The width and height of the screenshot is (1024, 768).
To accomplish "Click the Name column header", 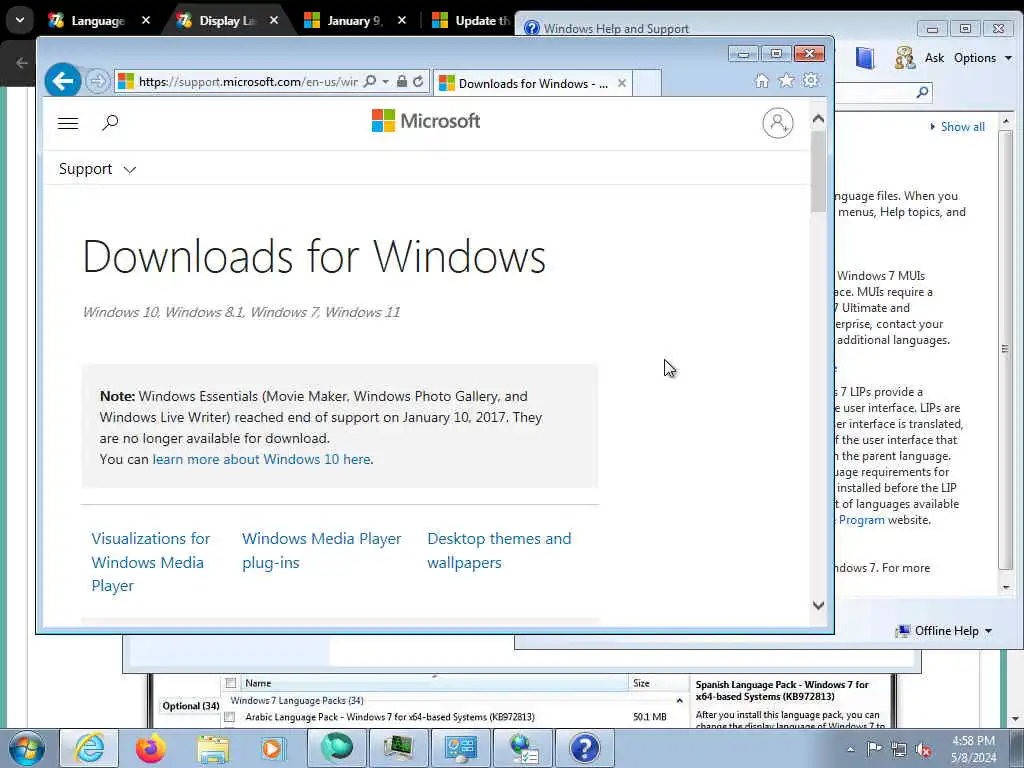I will pyautogui.click(x=434, y=683).
